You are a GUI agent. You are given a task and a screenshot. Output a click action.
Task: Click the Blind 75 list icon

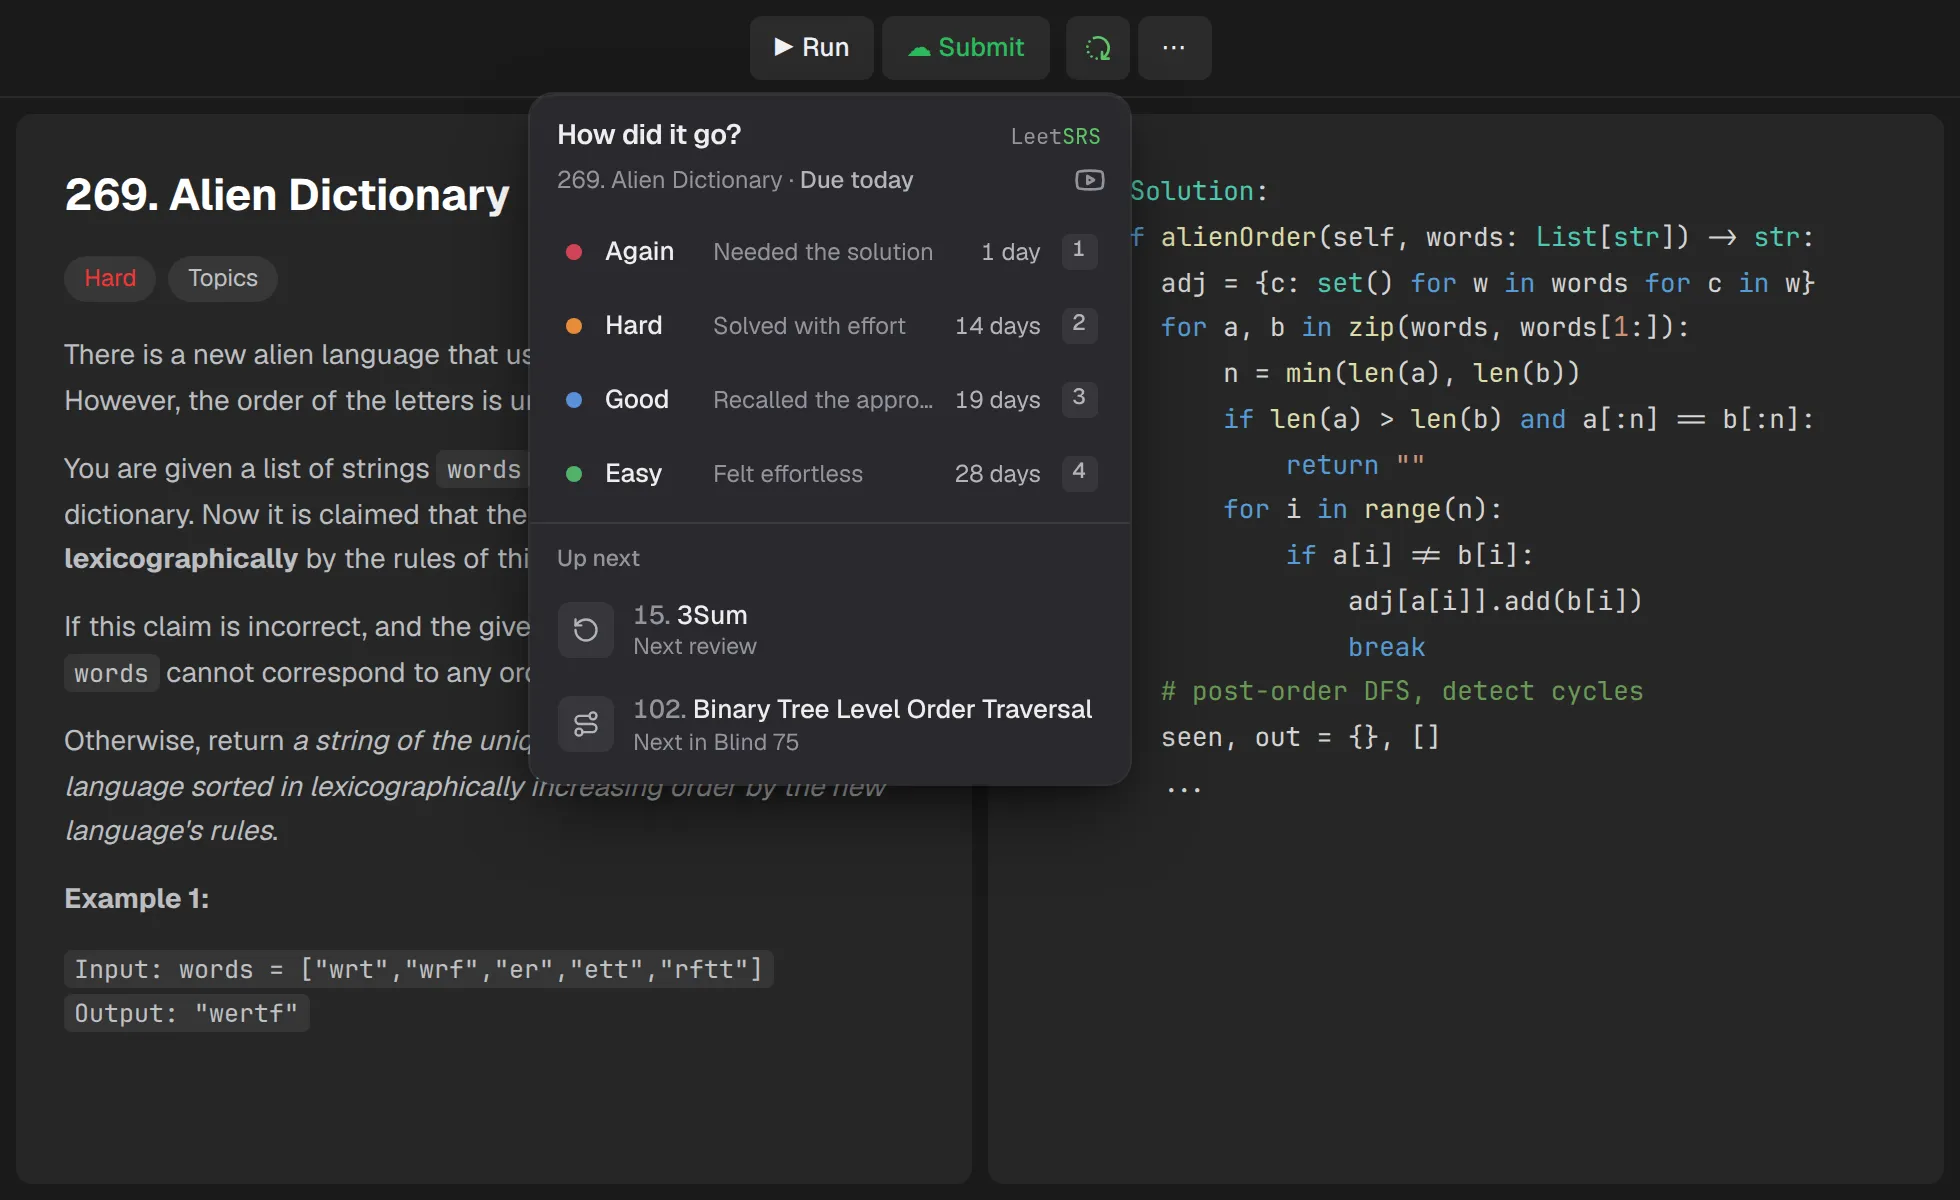pos(585,724)
